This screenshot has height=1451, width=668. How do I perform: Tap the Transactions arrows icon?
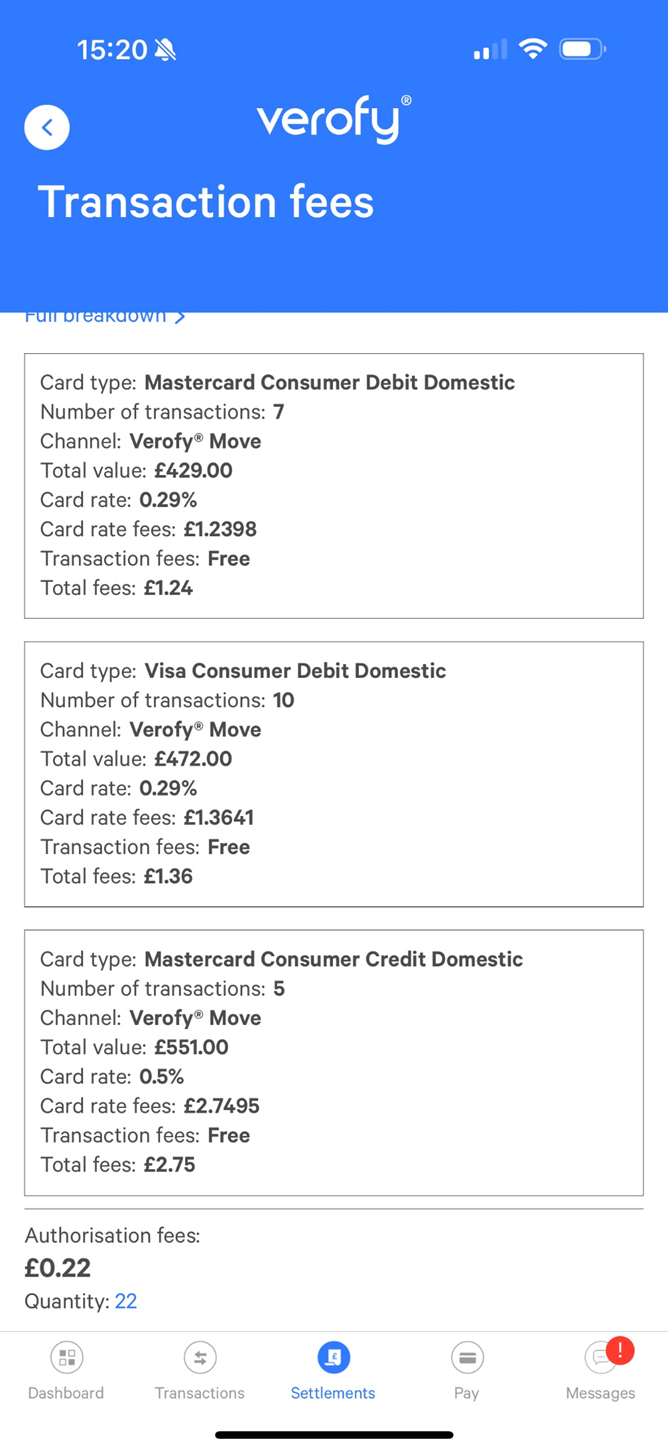(x=200, y=1357)
